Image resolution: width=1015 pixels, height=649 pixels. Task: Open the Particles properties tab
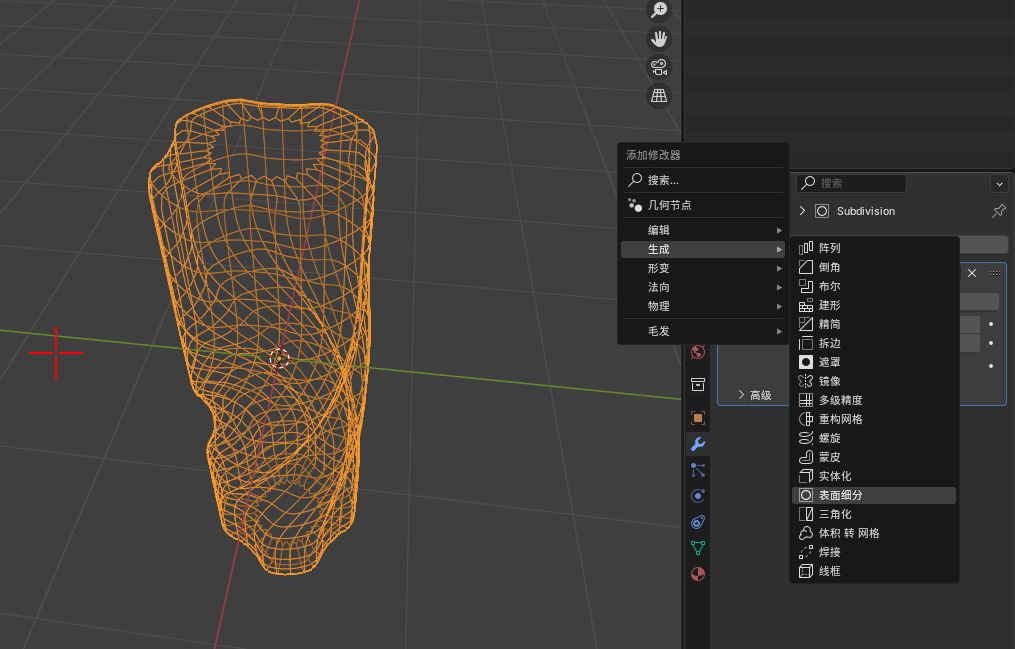(x=698, y=470)
